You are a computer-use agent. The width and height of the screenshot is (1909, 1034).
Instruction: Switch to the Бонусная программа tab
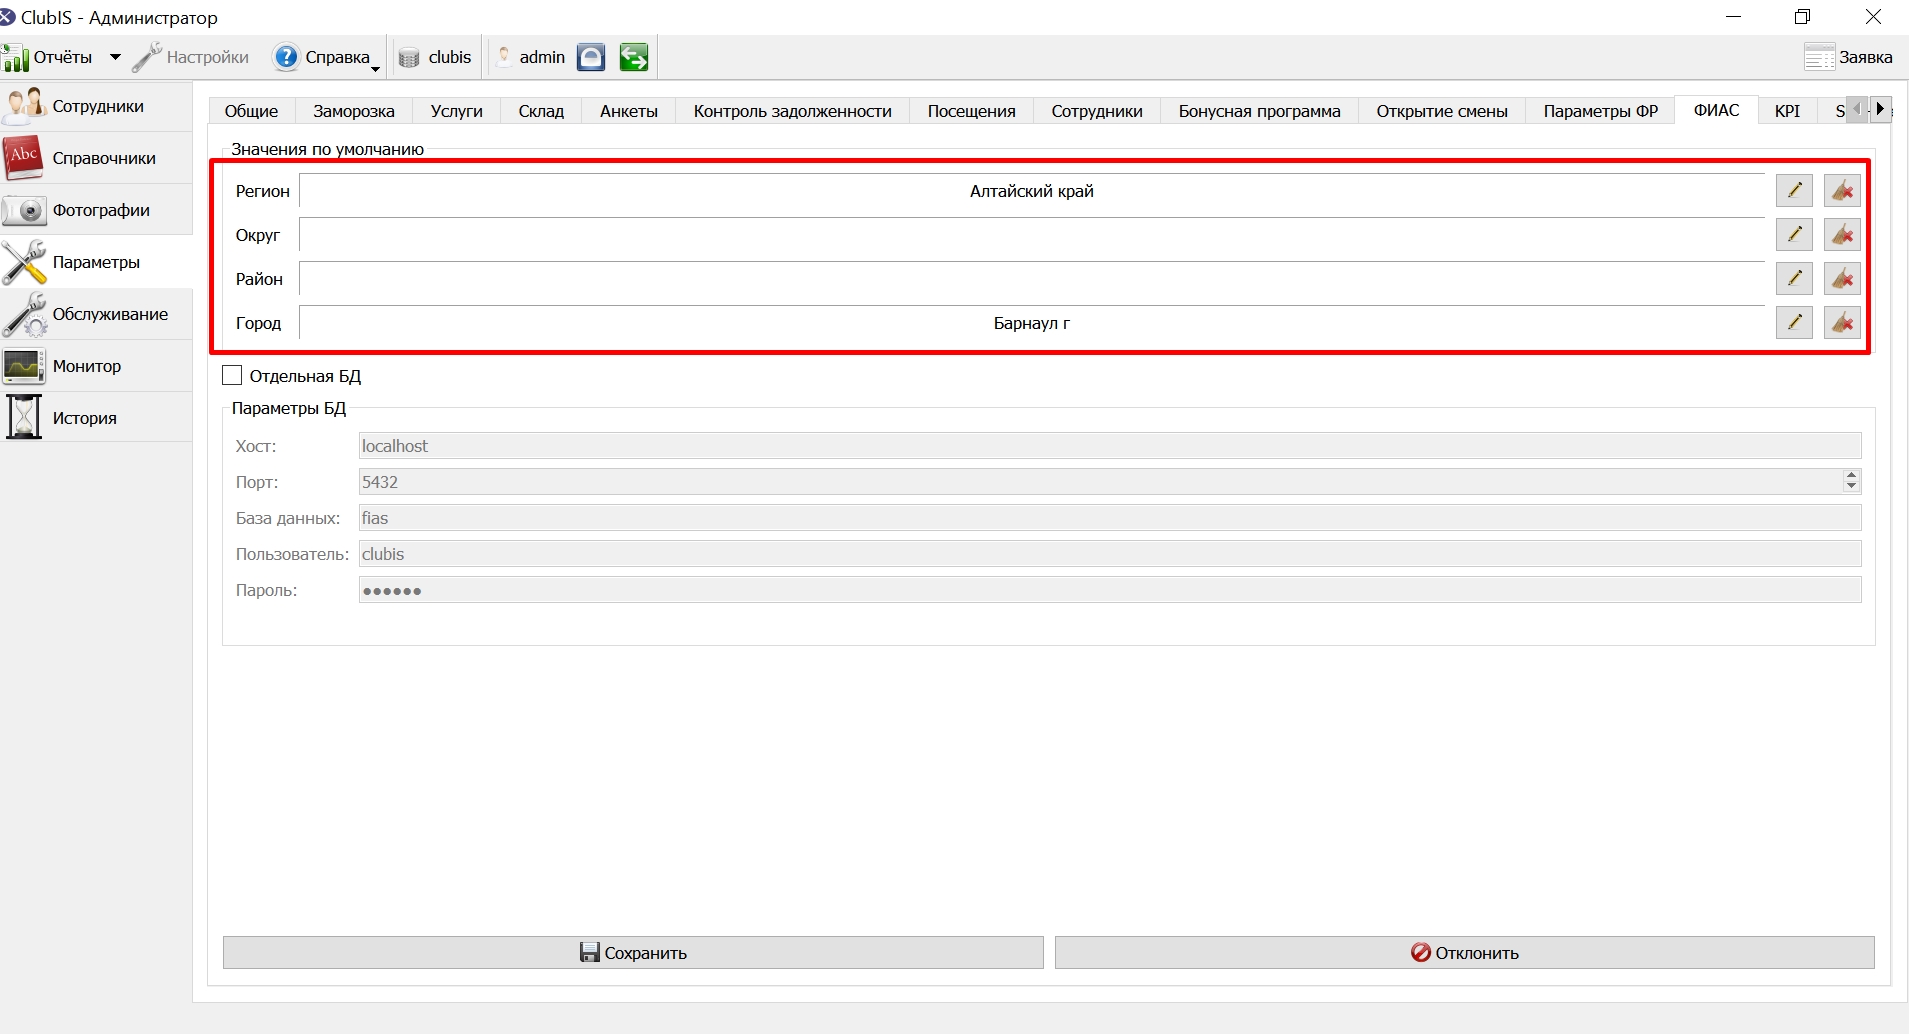tap(1259, 111)
